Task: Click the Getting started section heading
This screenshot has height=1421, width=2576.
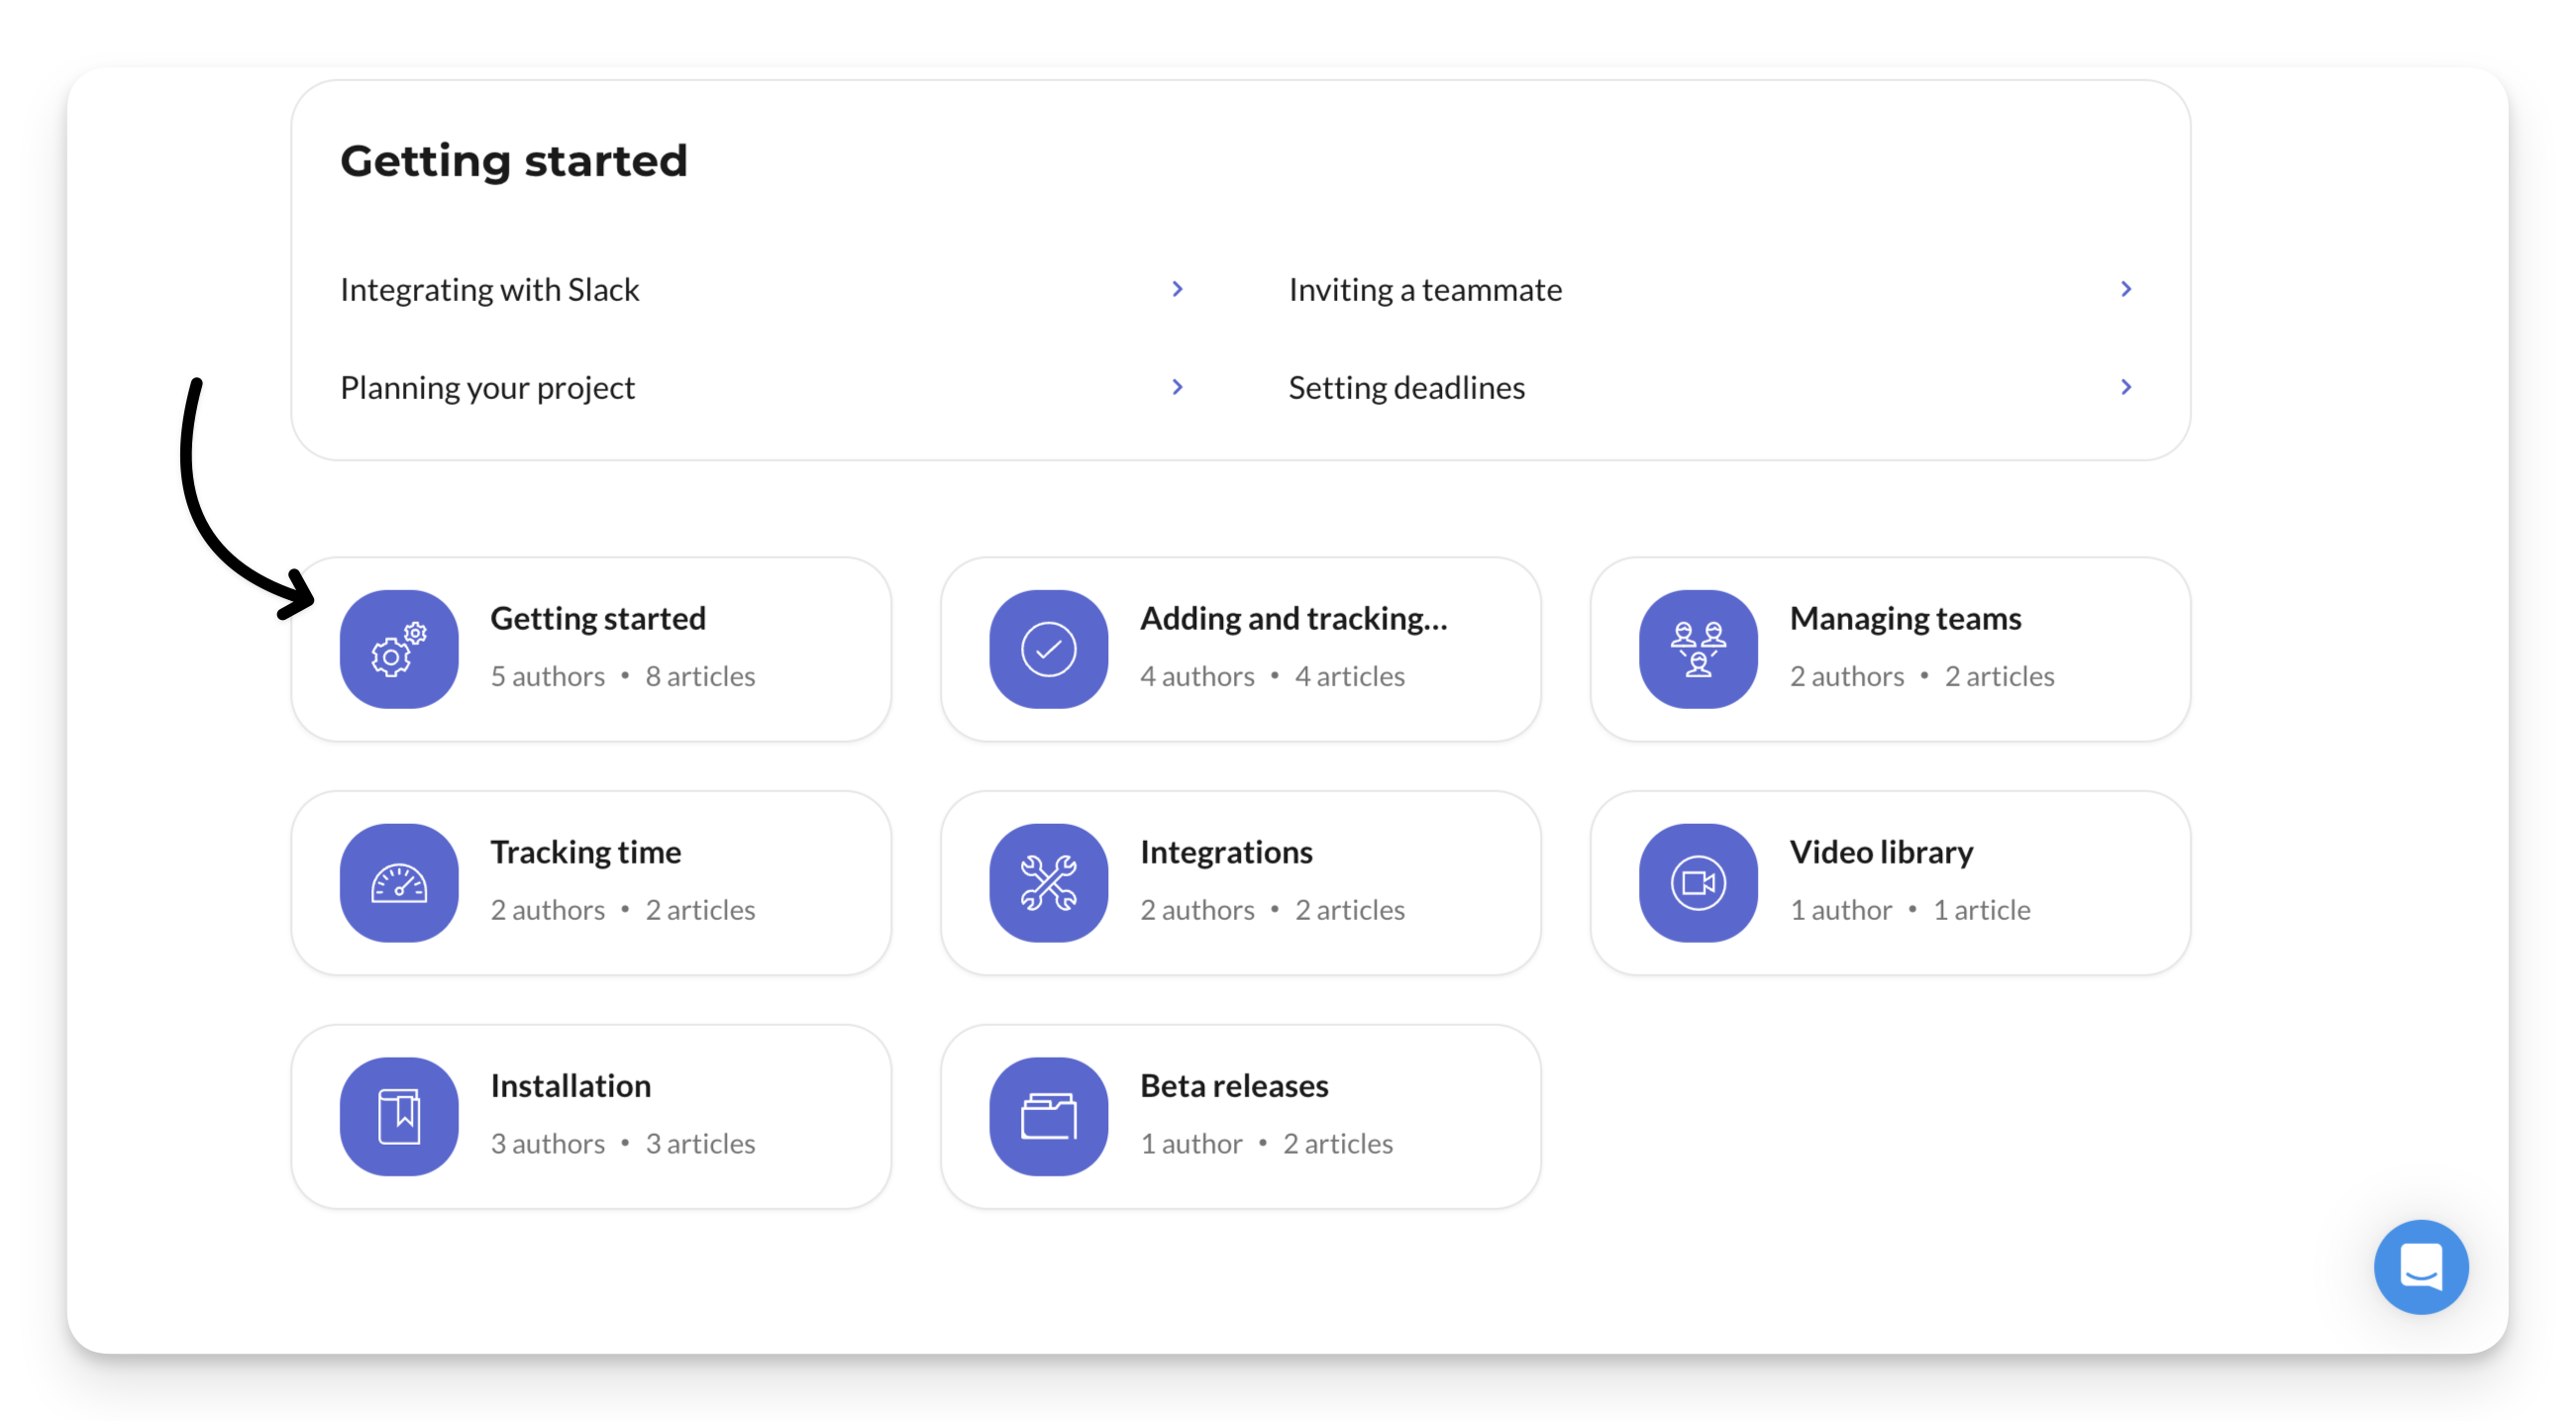Action: click(x=514, y=161)
